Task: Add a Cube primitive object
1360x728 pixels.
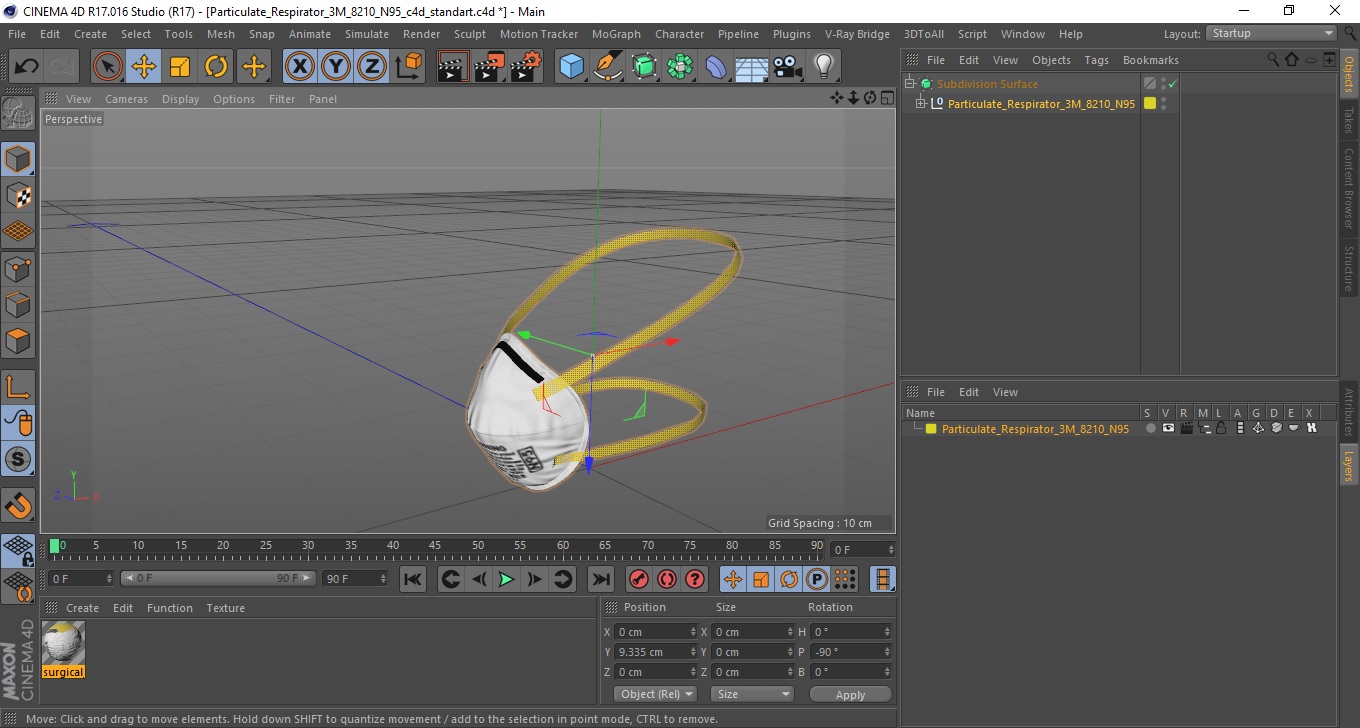Action: 571,67
